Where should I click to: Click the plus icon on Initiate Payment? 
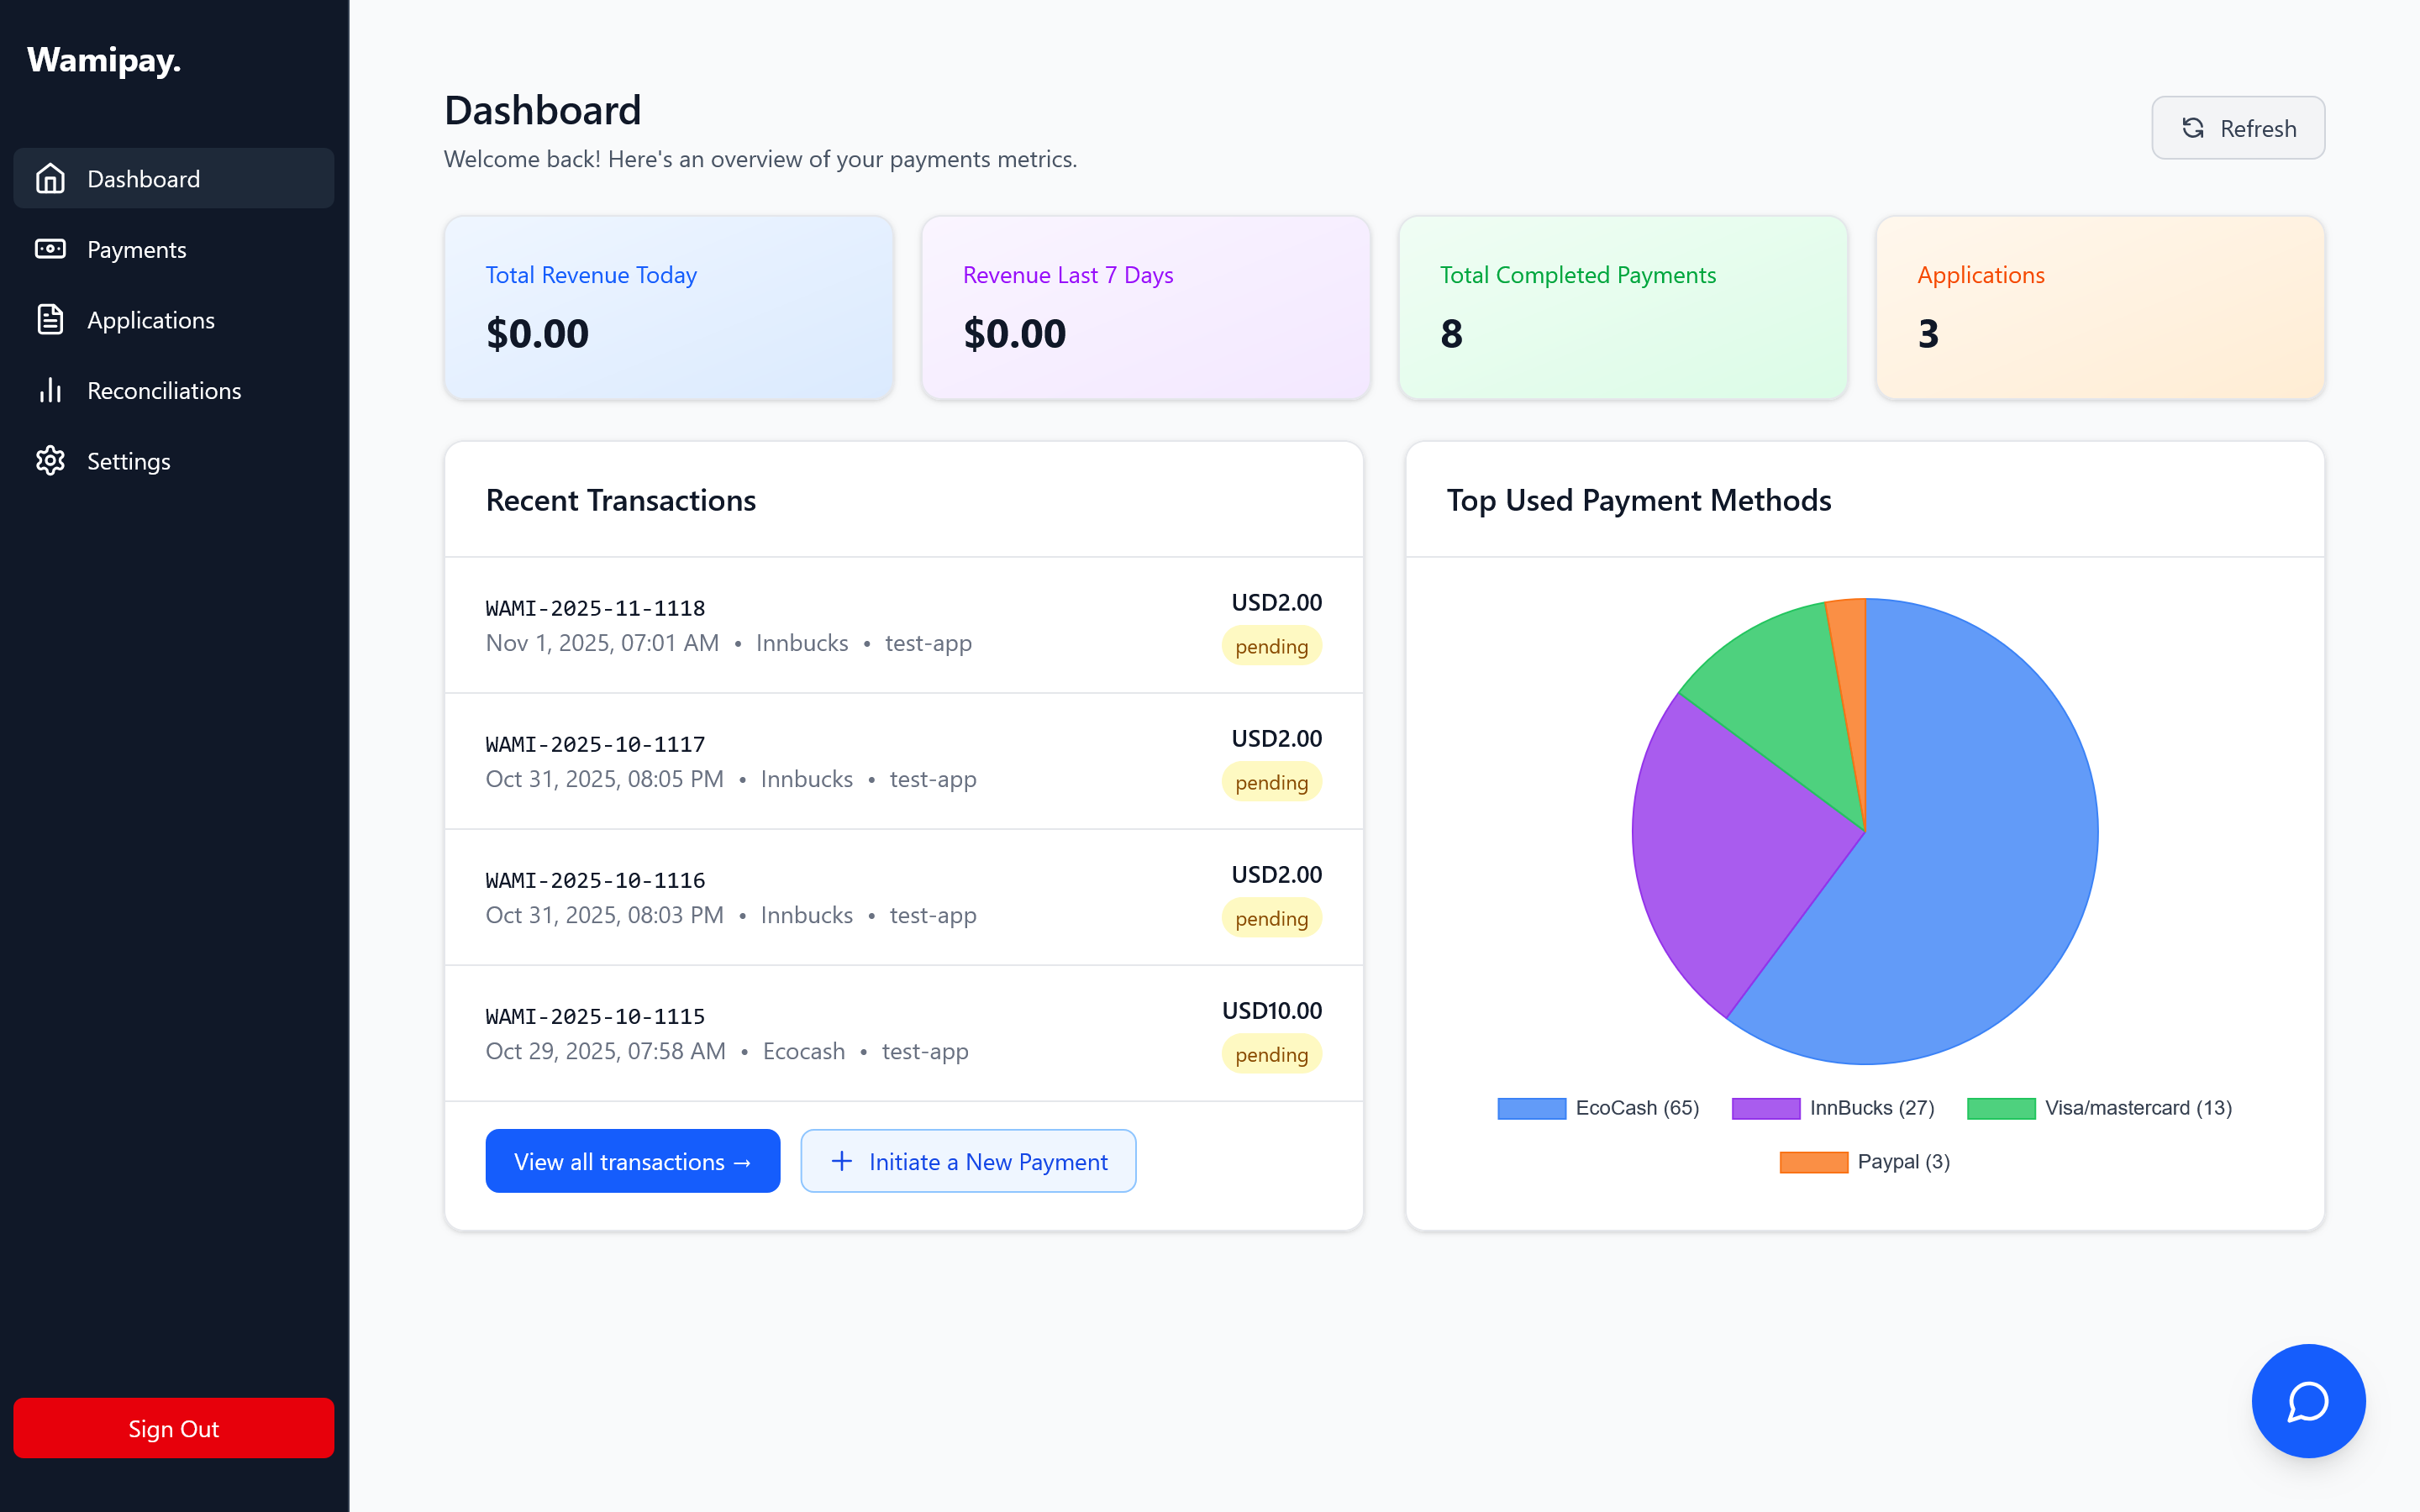(842, 1161)
